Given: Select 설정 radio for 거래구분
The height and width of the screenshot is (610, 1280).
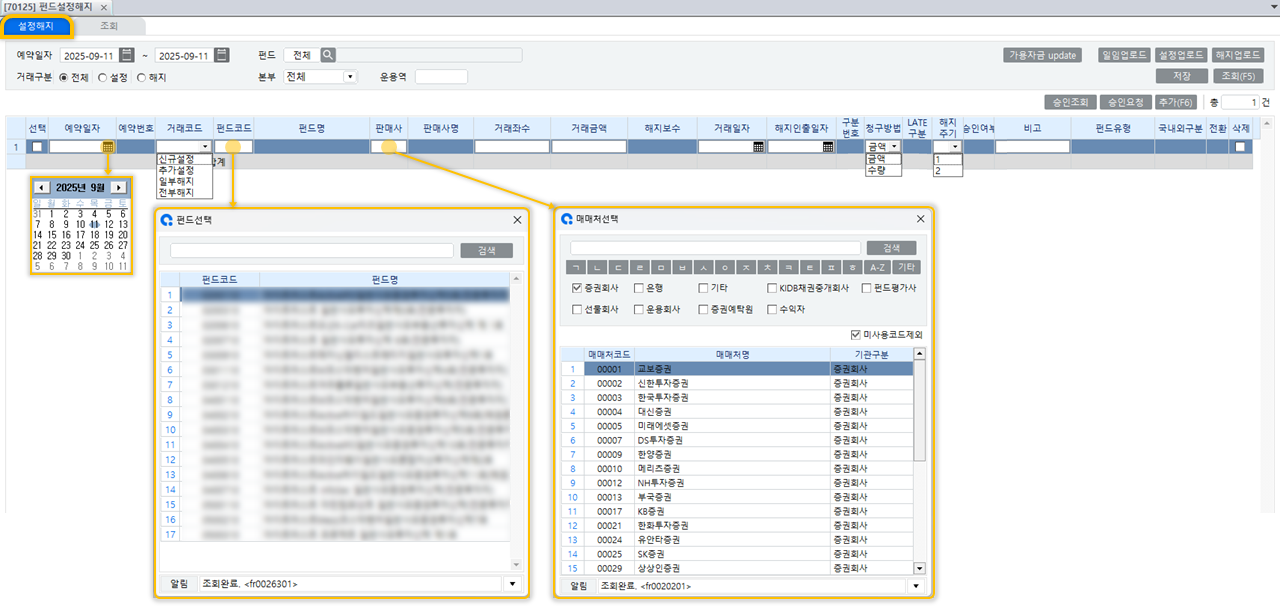Looking at the screenshot, I should (102, 77).
